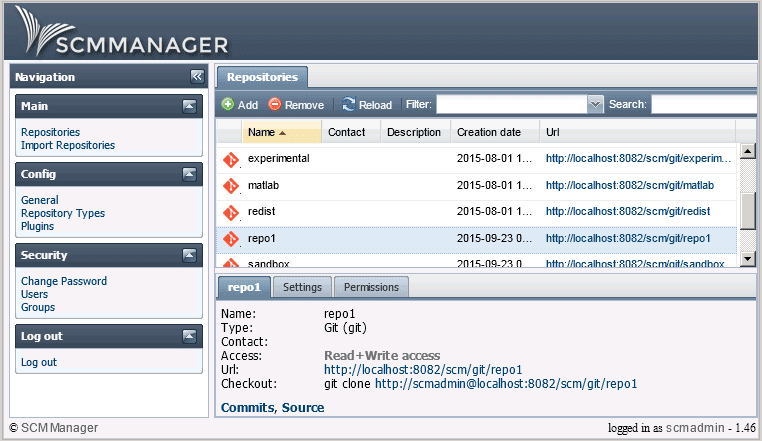Sort by the Description column header
762x441 pixels.
(x=415, y=132)
